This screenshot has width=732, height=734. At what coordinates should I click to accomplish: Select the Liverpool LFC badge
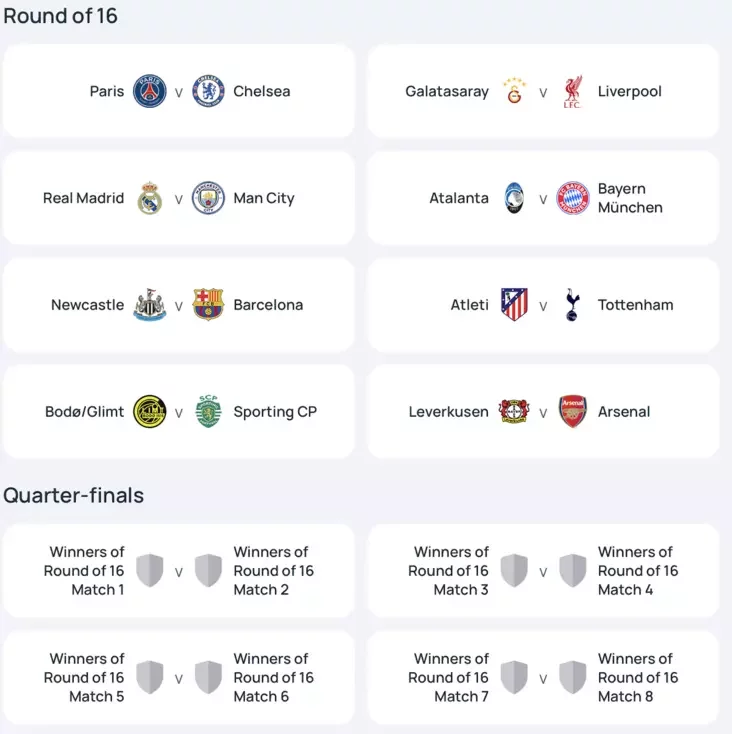tap(573, 91)
